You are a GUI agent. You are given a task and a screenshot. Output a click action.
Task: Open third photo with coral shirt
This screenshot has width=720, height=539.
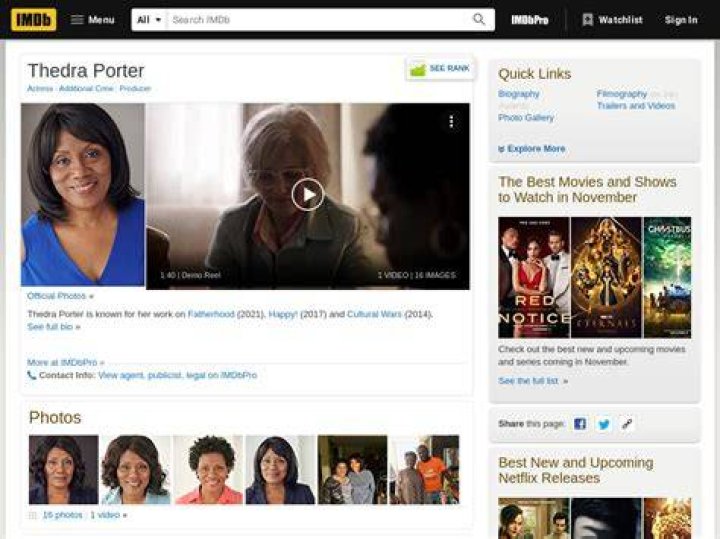click(x=208, y=469)
